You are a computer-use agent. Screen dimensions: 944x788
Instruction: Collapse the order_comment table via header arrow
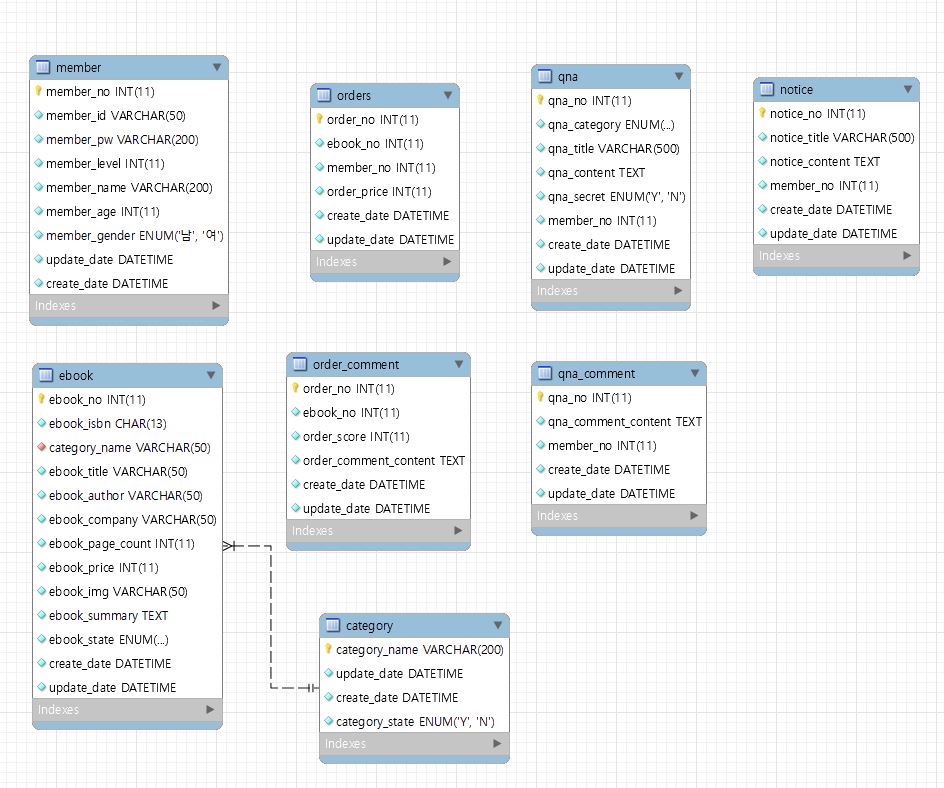pos(458,365)
